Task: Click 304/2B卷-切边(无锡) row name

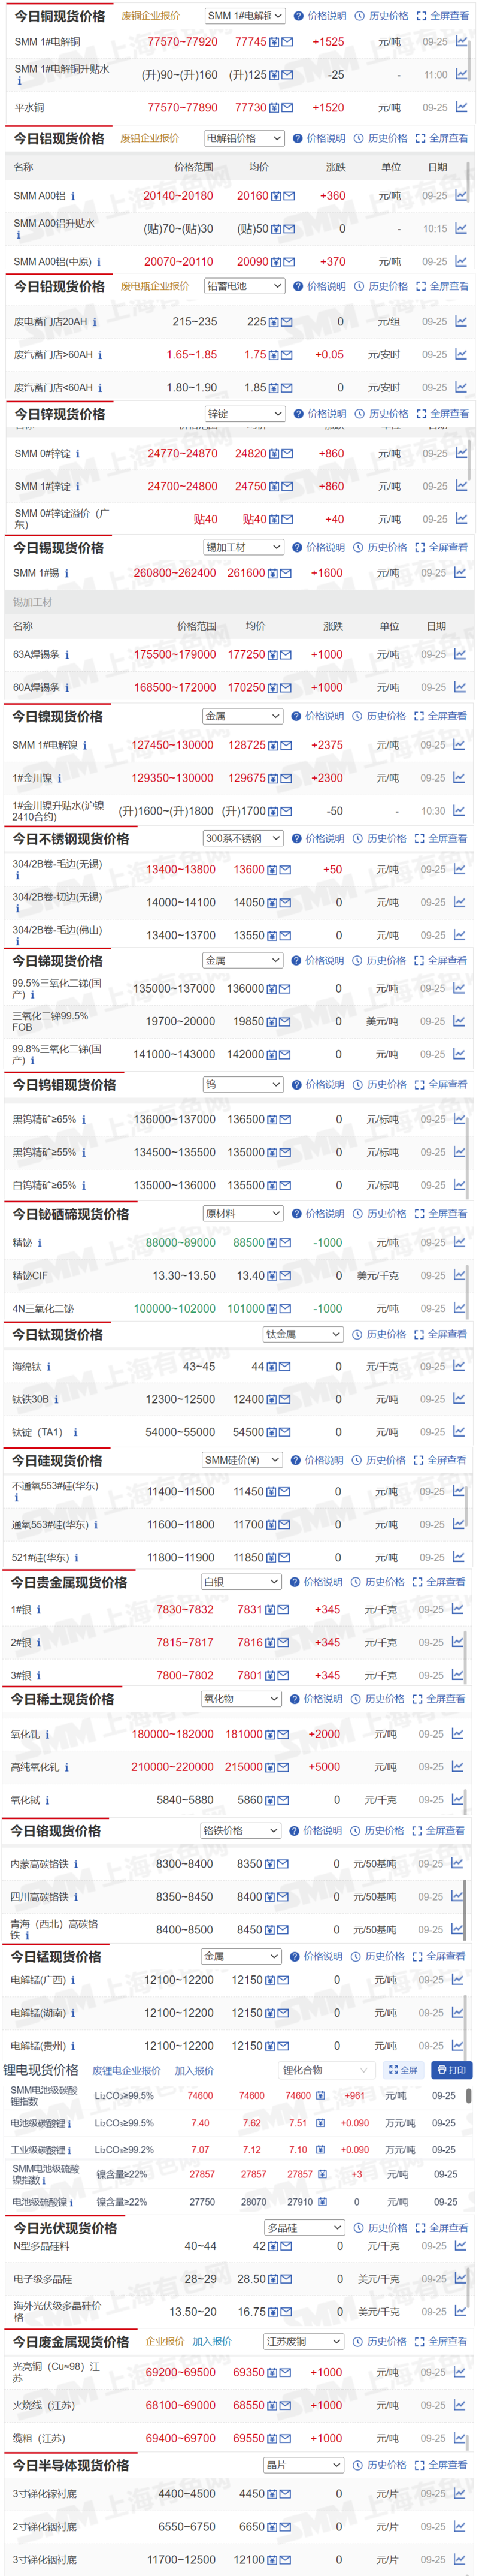Action: click(57, 897)
